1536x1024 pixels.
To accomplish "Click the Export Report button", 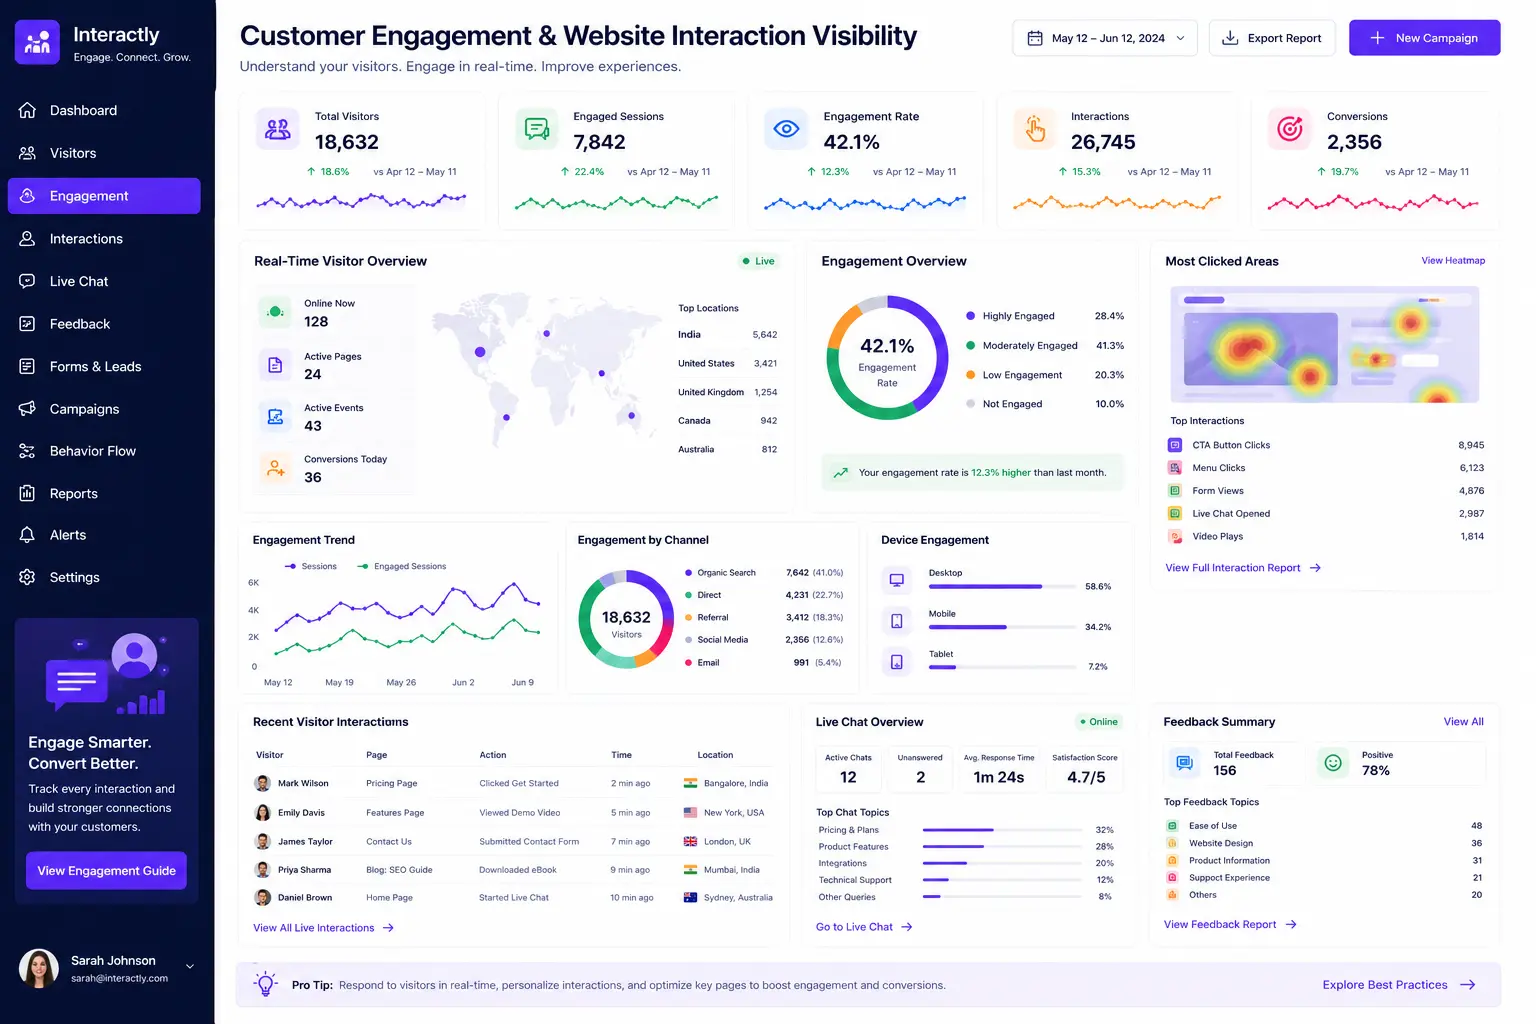I will [x=1272, y=38].
